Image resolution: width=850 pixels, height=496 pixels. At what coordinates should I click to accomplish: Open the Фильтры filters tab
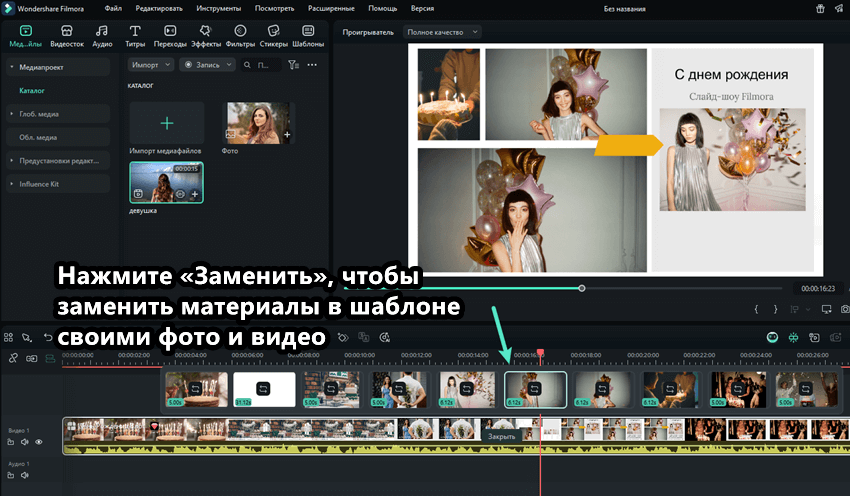[240, 36]
